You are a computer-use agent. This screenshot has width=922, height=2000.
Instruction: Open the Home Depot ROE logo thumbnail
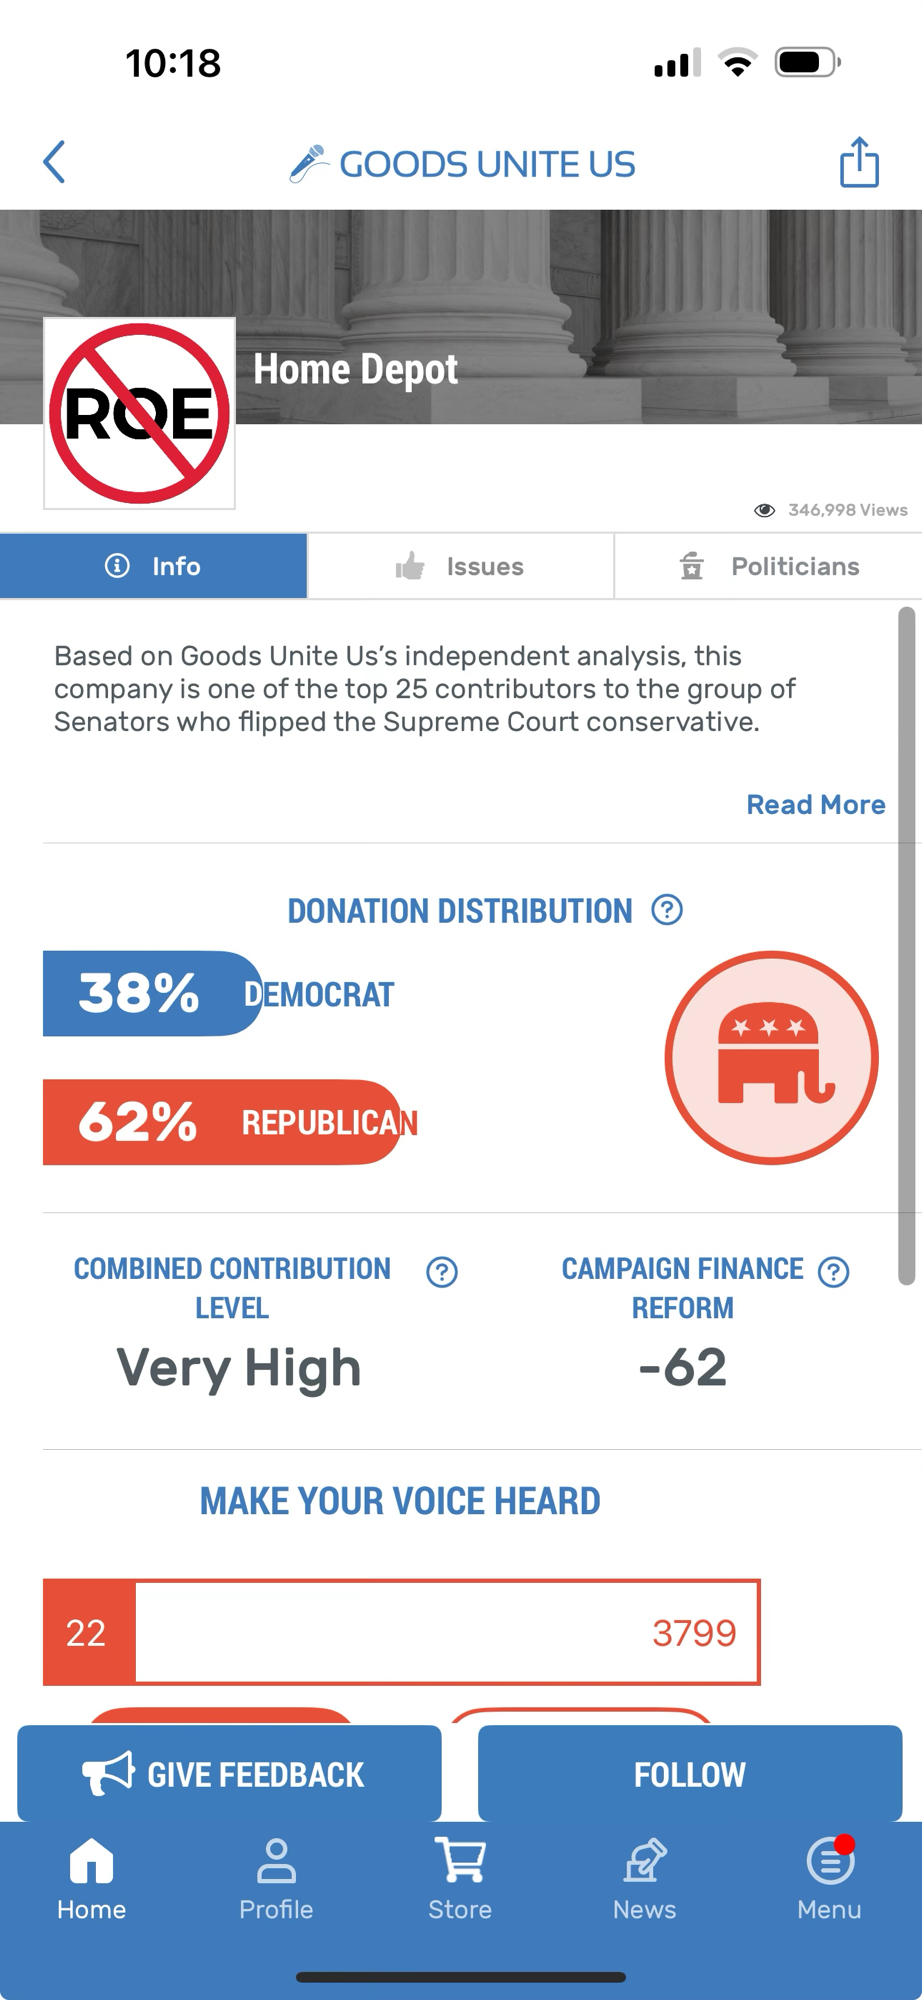click(140, 413)
